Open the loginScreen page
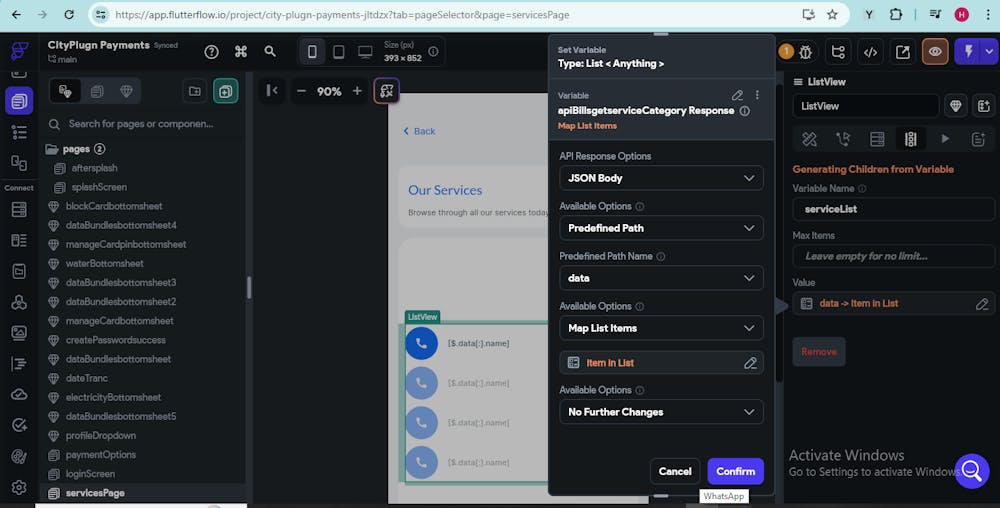The width and height of the screenshot is (1000, 508). [x=90, y=474]
